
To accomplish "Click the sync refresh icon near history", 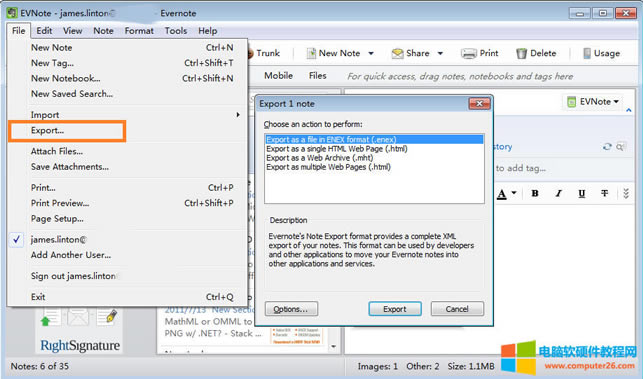I will click(x=607, y=147).
